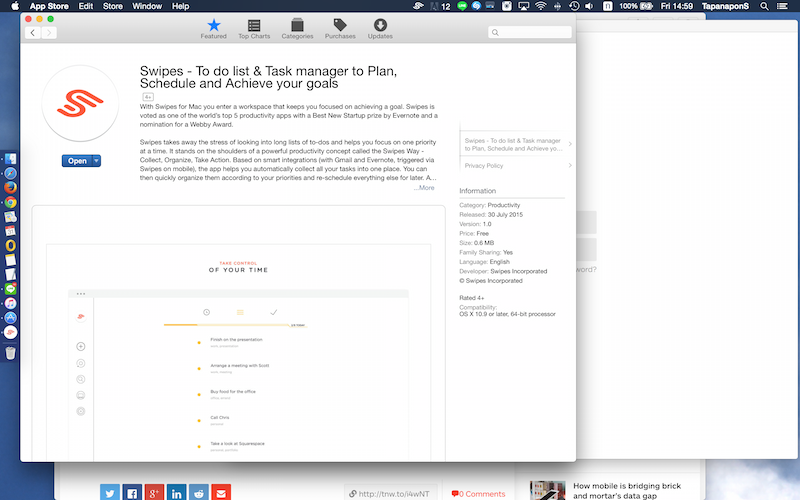Open the 0 Comments link
The image size is (800, 500).
479,493
